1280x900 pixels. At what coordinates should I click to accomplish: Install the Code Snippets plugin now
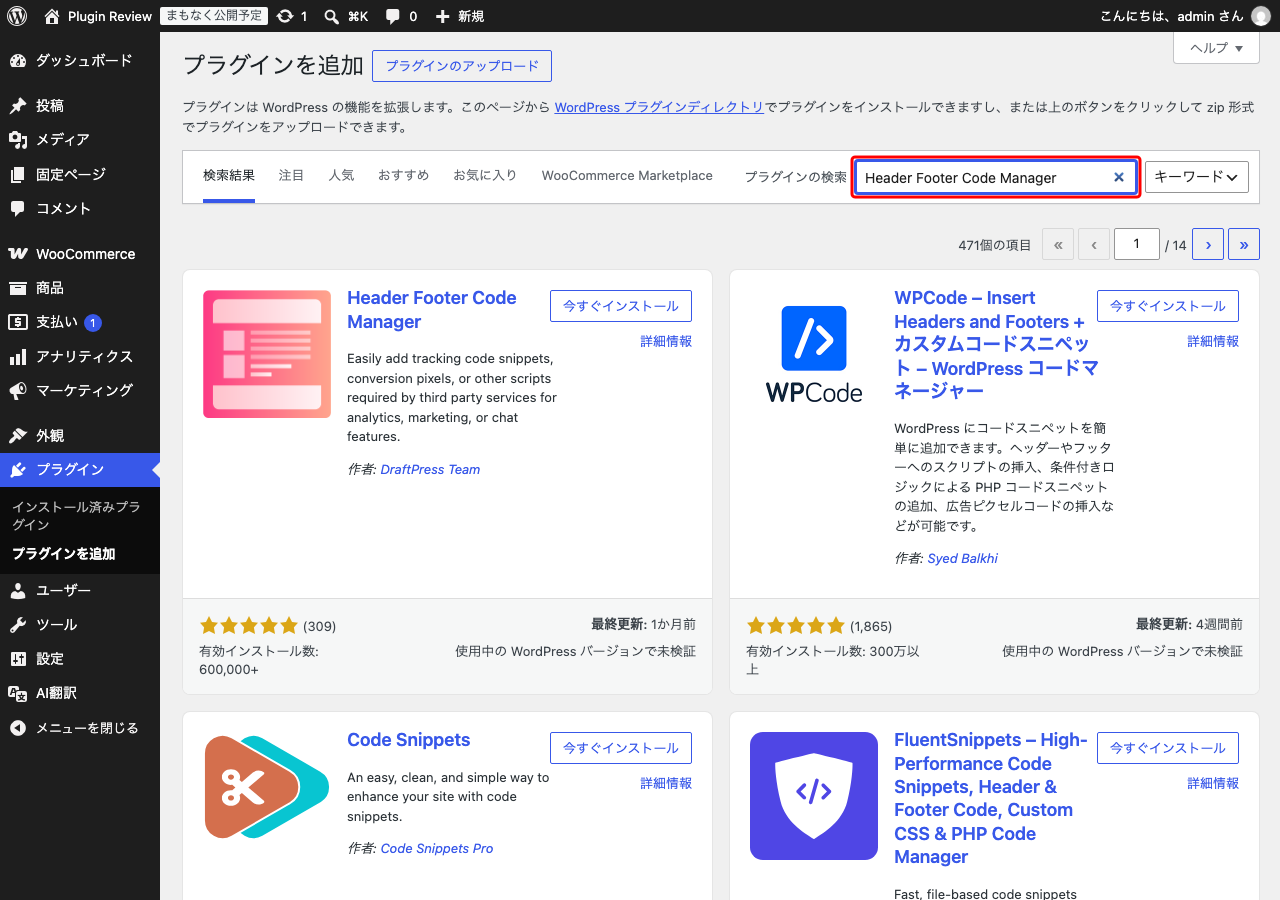point(621,748)
